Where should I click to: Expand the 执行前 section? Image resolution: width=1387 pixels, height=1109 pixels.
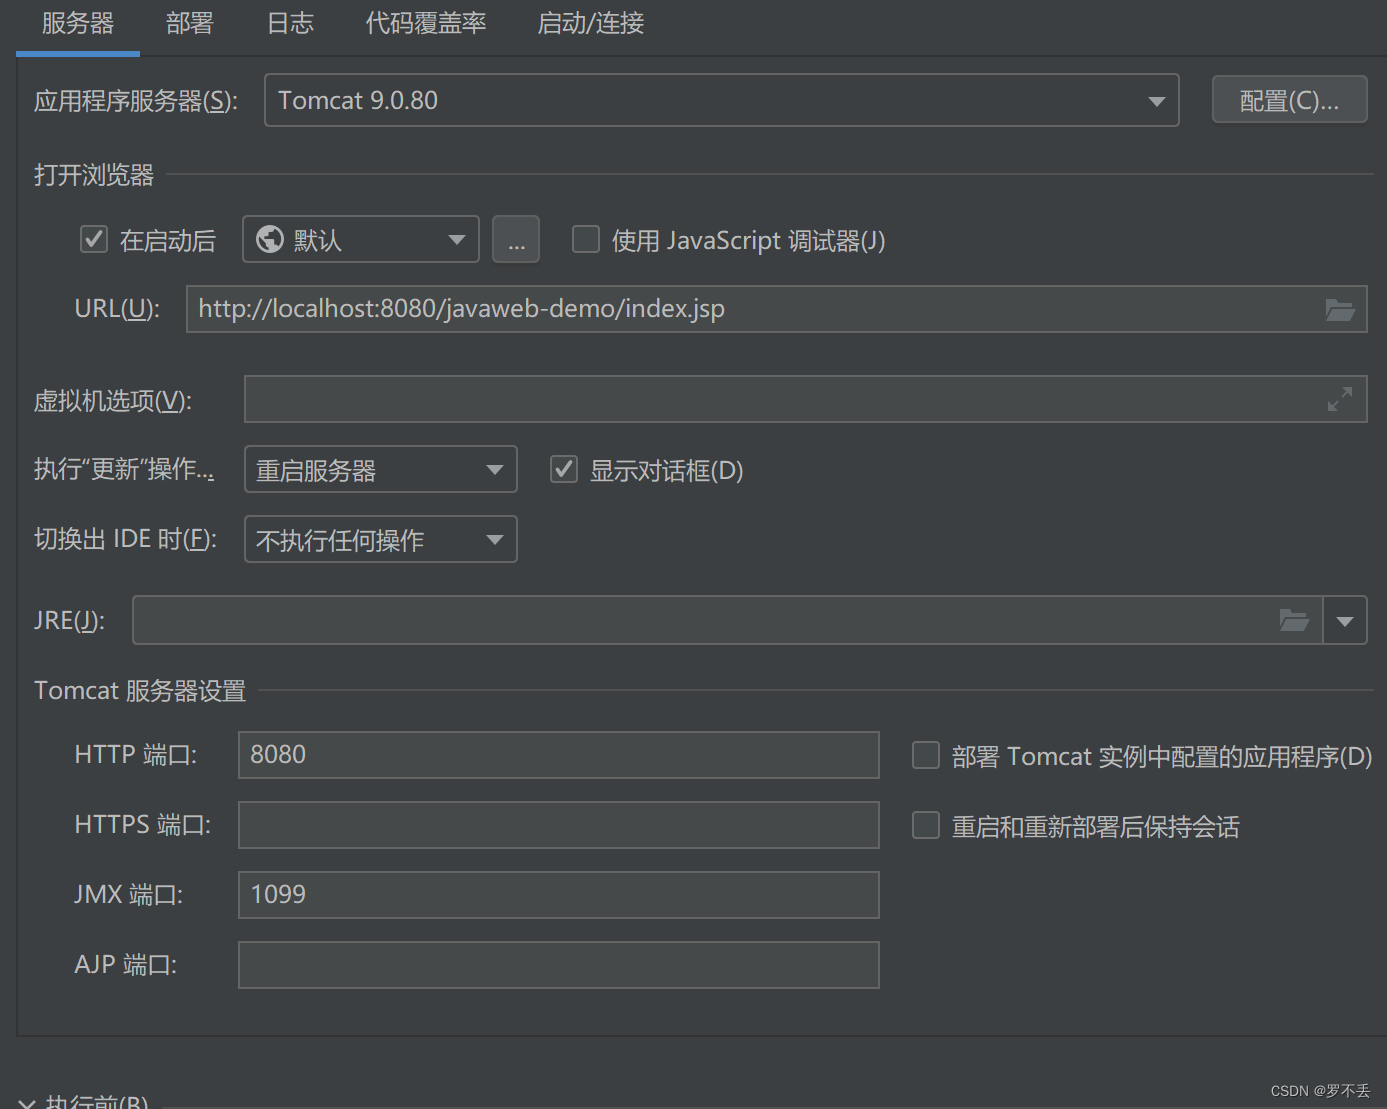pyautogui.click(x=27, y=1102)
